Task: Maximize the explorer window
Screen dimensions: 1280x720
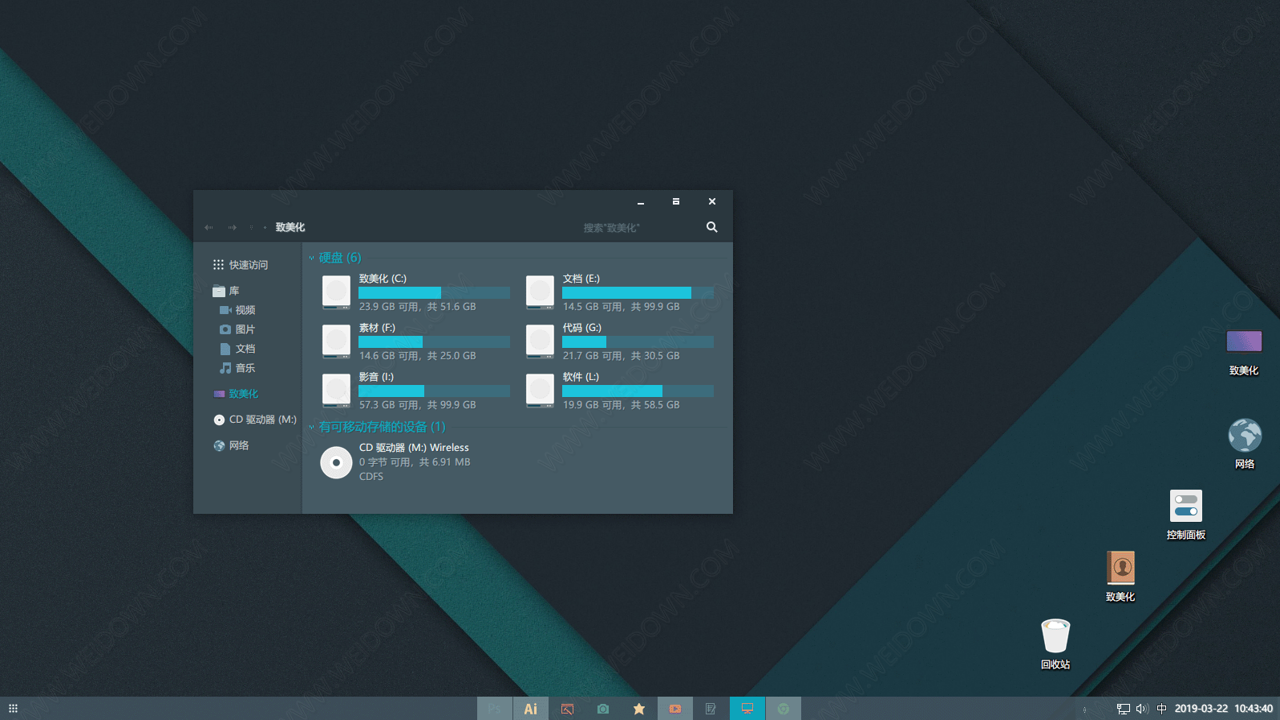Action: (x=676, y=202)
